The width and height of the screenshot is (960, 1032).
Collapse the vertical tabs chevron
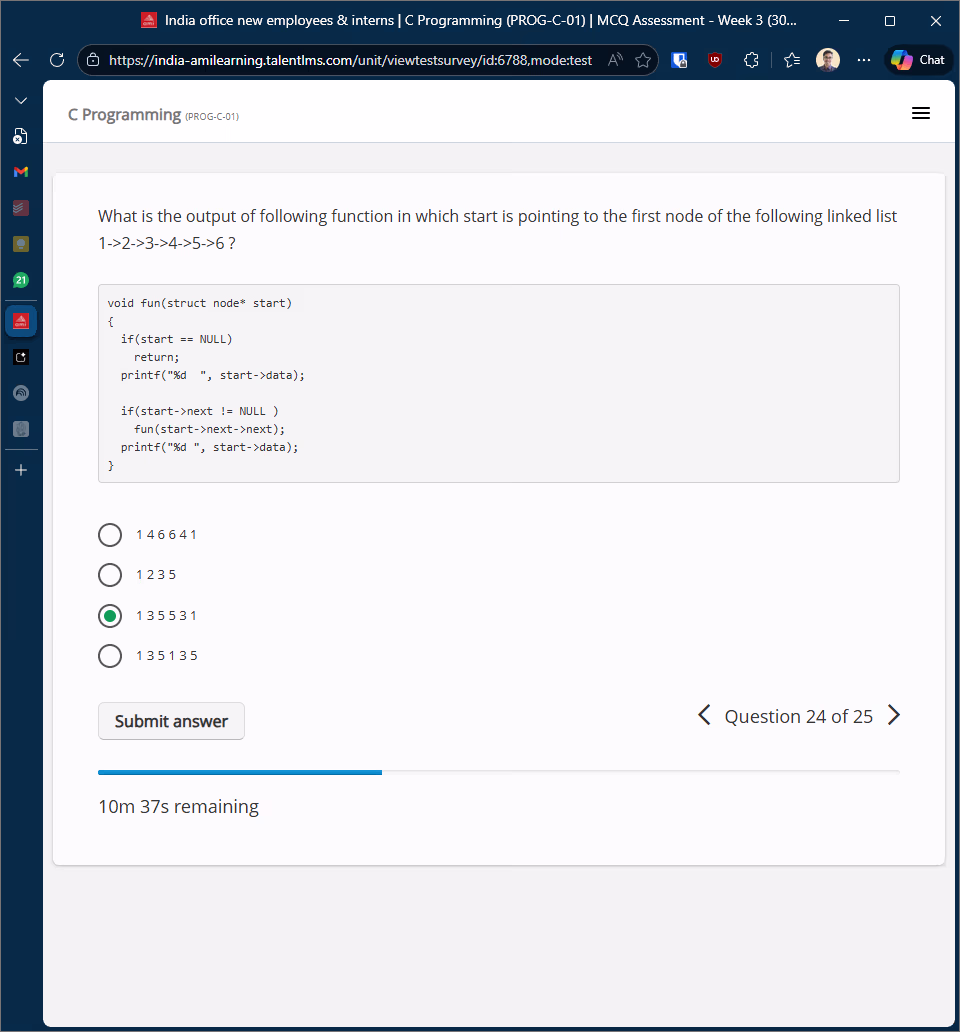[21, 101]
